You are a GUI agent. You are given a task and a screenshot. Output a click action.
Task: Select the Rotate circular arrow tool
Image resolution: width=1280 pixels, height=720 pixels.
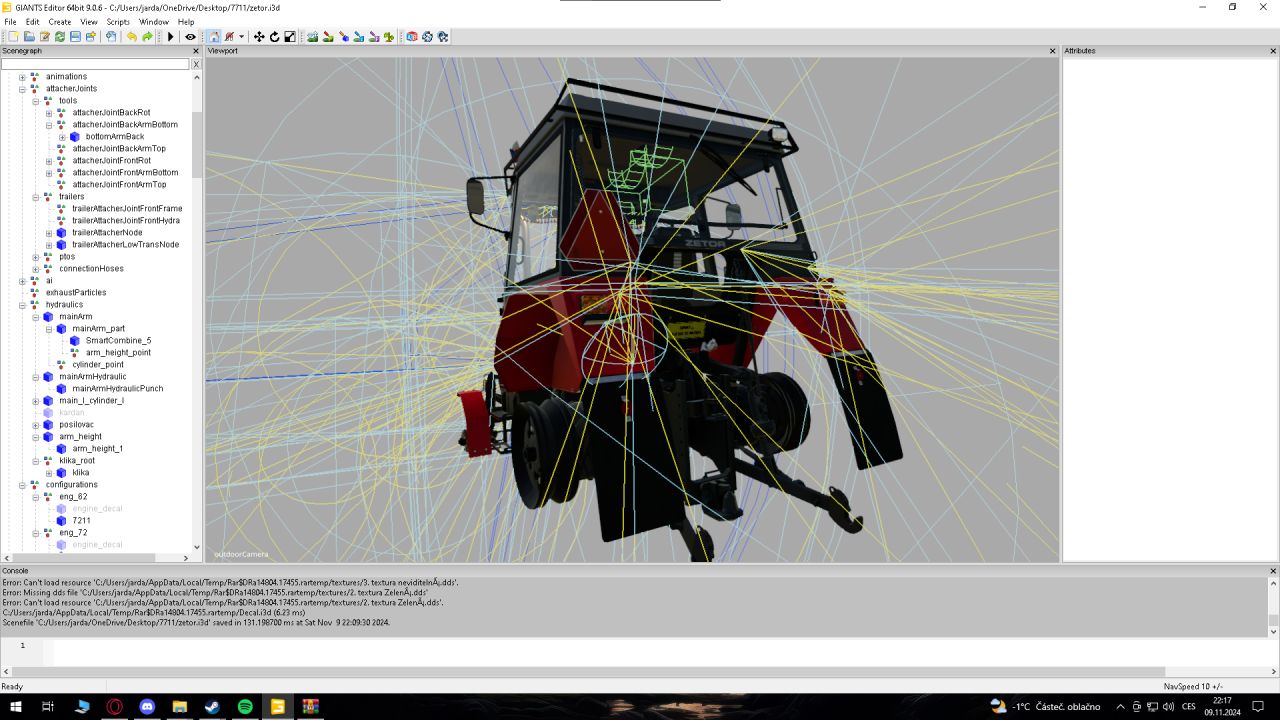[274, 37]
